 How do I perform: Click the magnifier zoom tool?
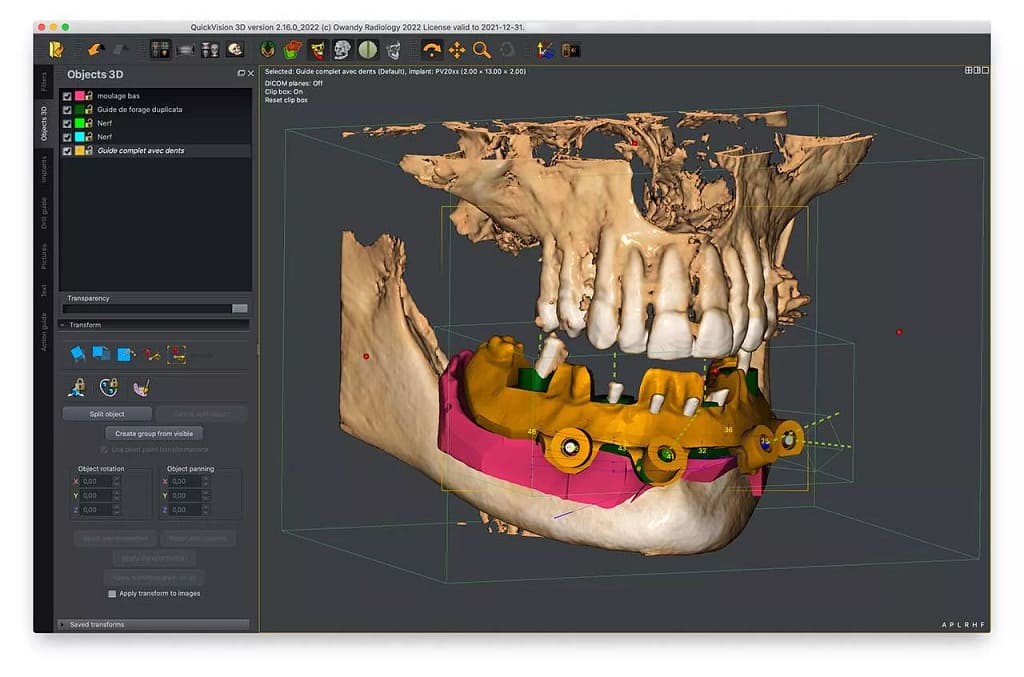click(482, 49)
